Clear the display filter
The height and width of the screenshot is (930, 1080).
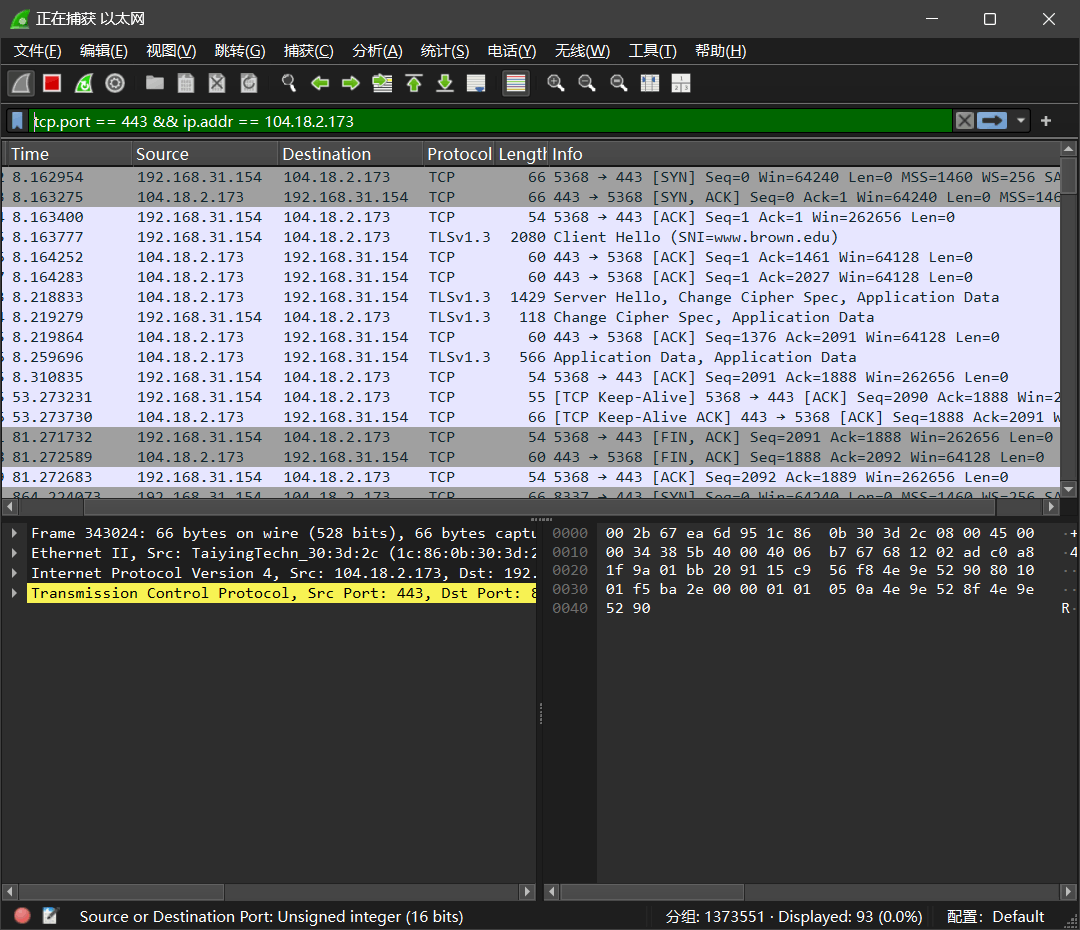pyautogui.click(x=965, y=121)
